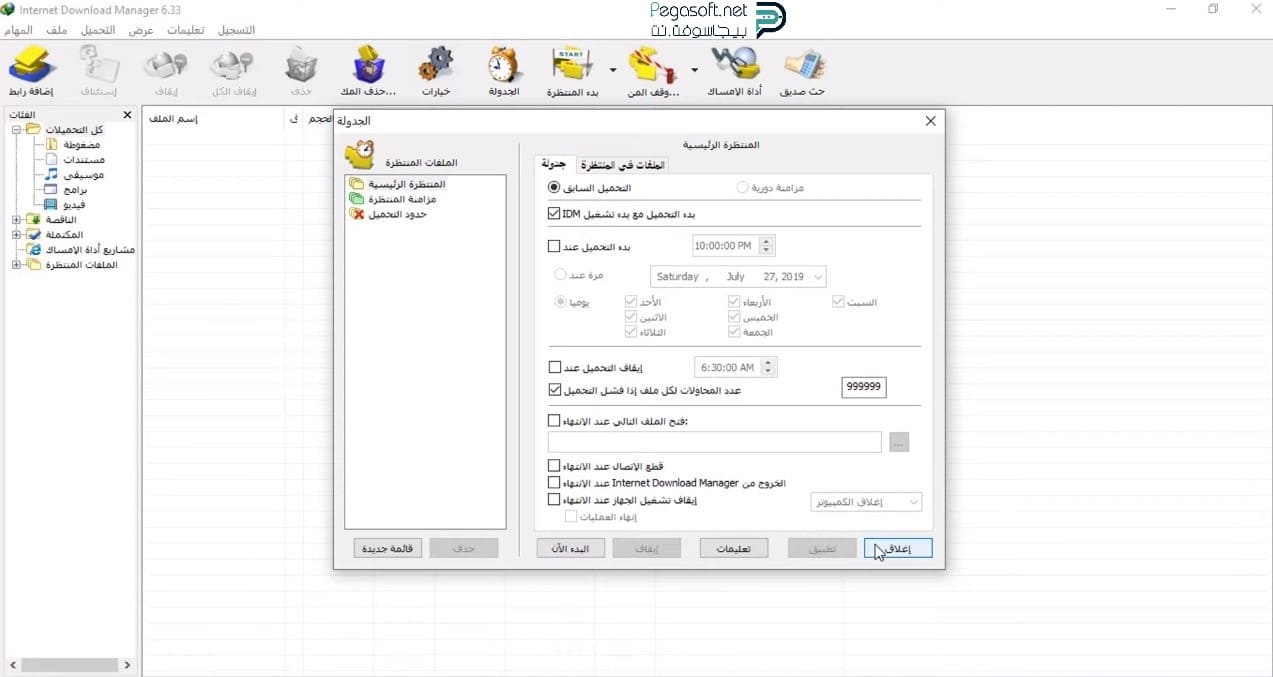The width and height of the screenshot is (1273, 677).
Task: Open the View (عرض) menu
Action: (x=141, y=30)
